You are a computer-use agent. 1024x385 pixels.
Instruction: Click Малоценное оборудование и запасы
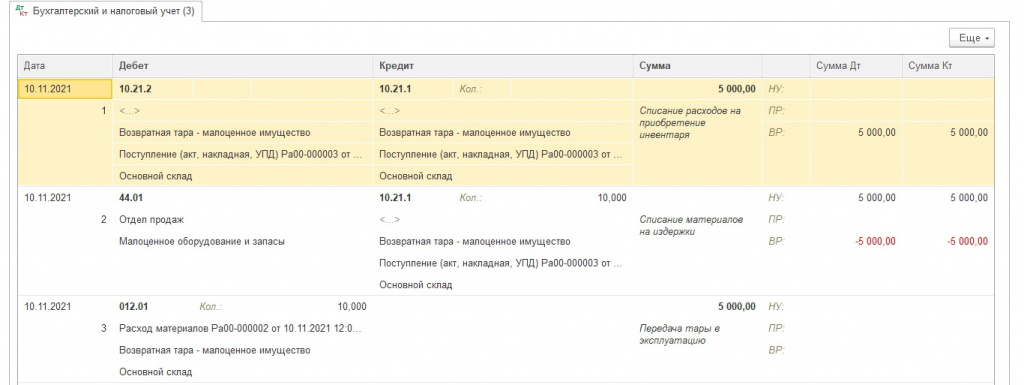(202, 241)
